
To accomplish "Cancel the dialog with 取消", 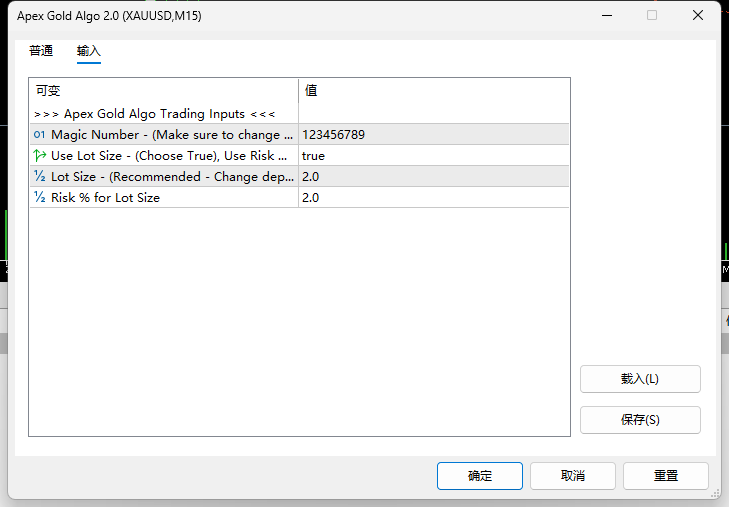I will click(573, 476).
